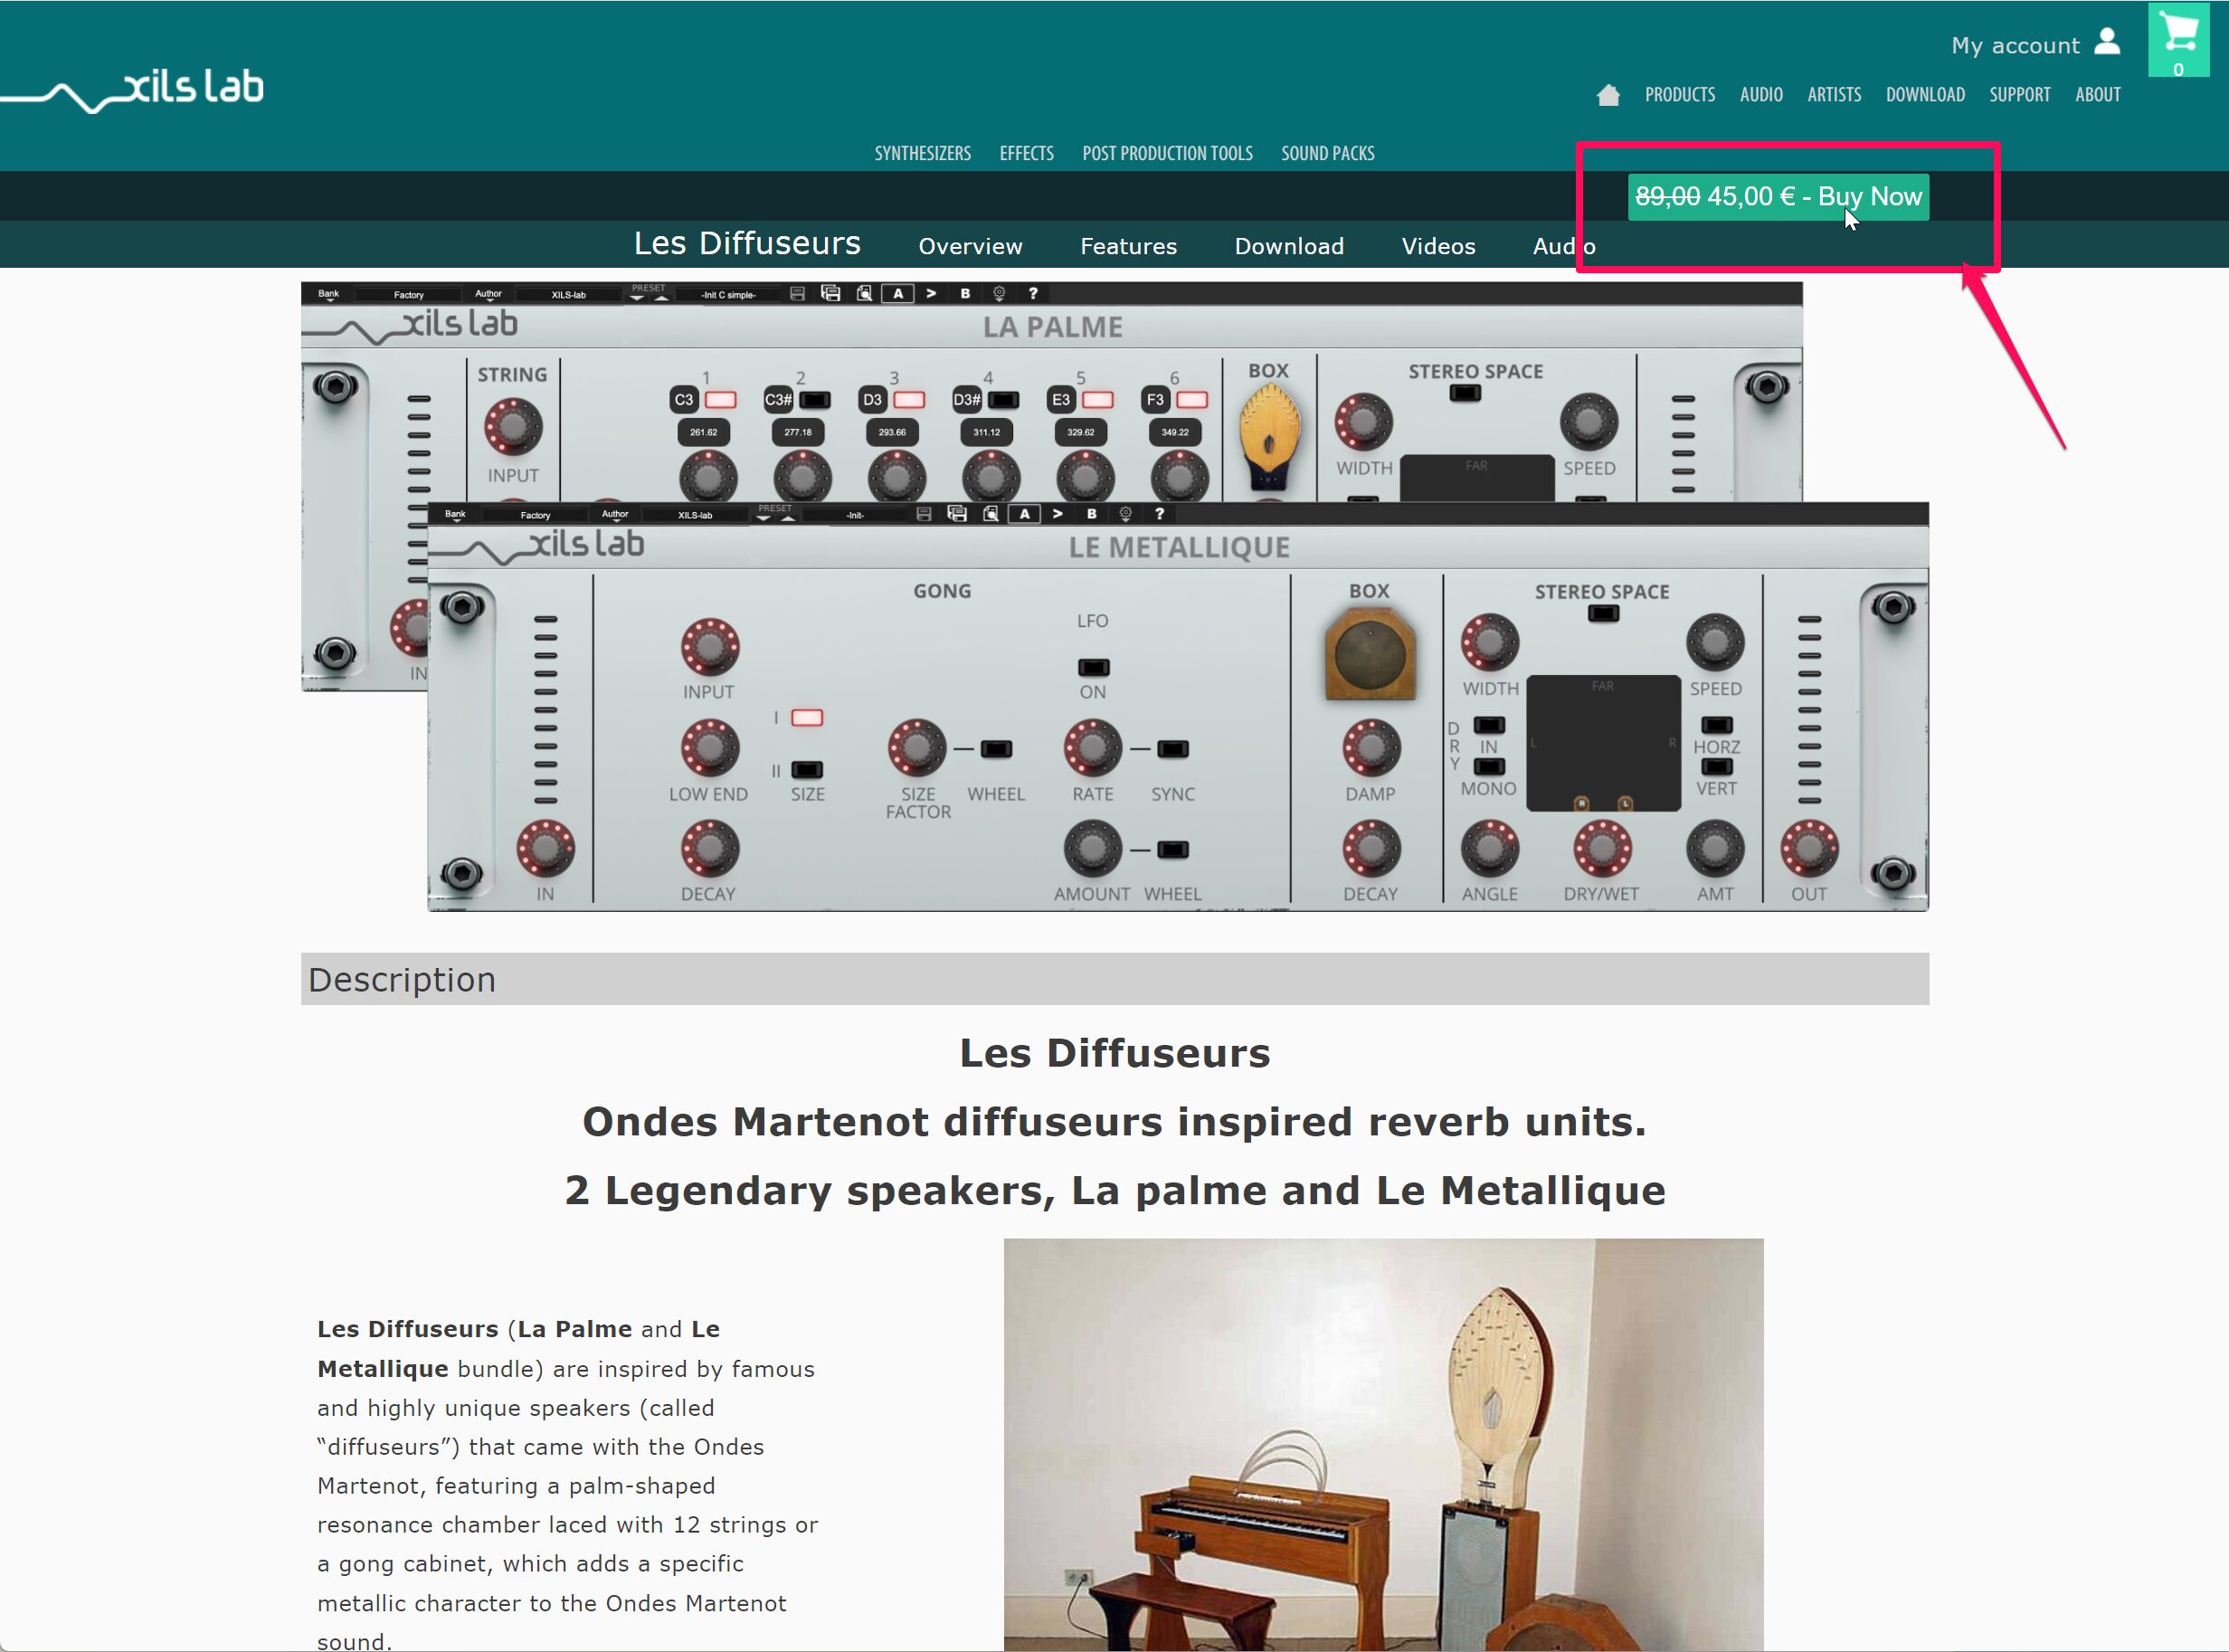
Task: Open the Bank dropdown in Le Metallique toolbar
Action: [456, 515]
